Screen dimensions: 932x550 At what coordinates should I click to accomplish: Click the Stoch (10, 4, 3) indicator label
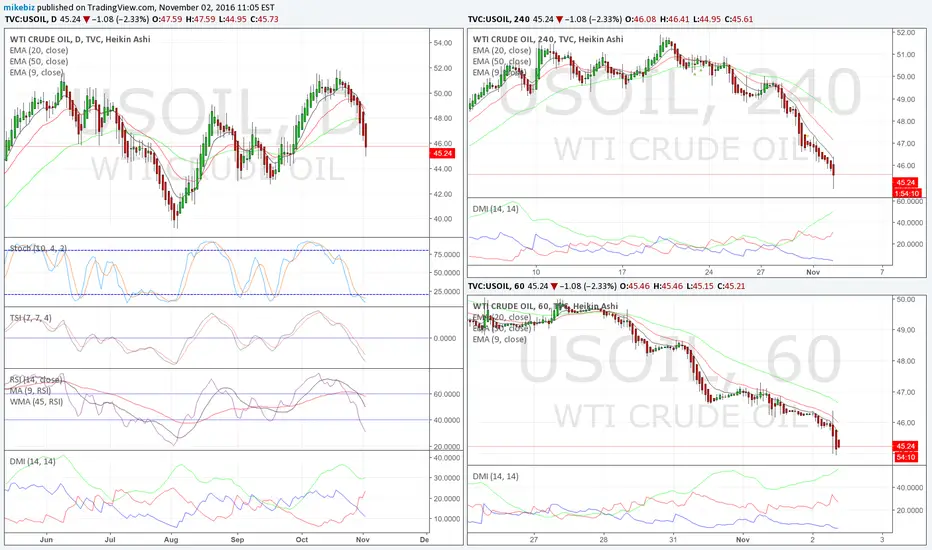coord(38,248)
